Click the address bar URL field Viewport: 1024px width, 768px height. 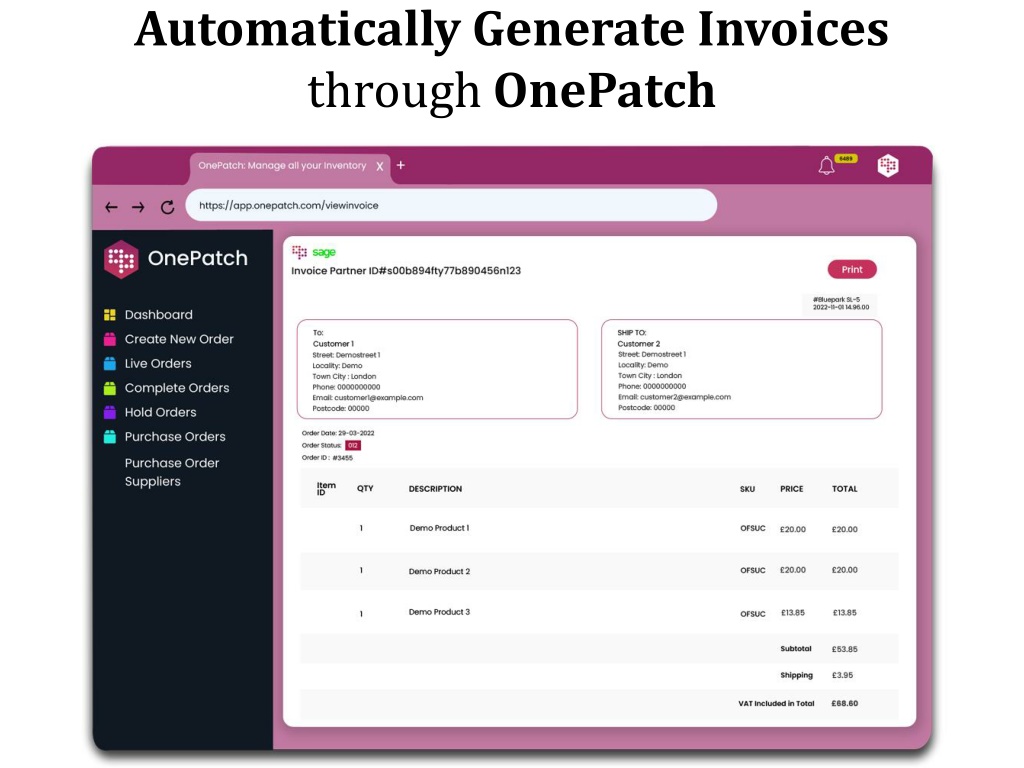click(451, 205)
